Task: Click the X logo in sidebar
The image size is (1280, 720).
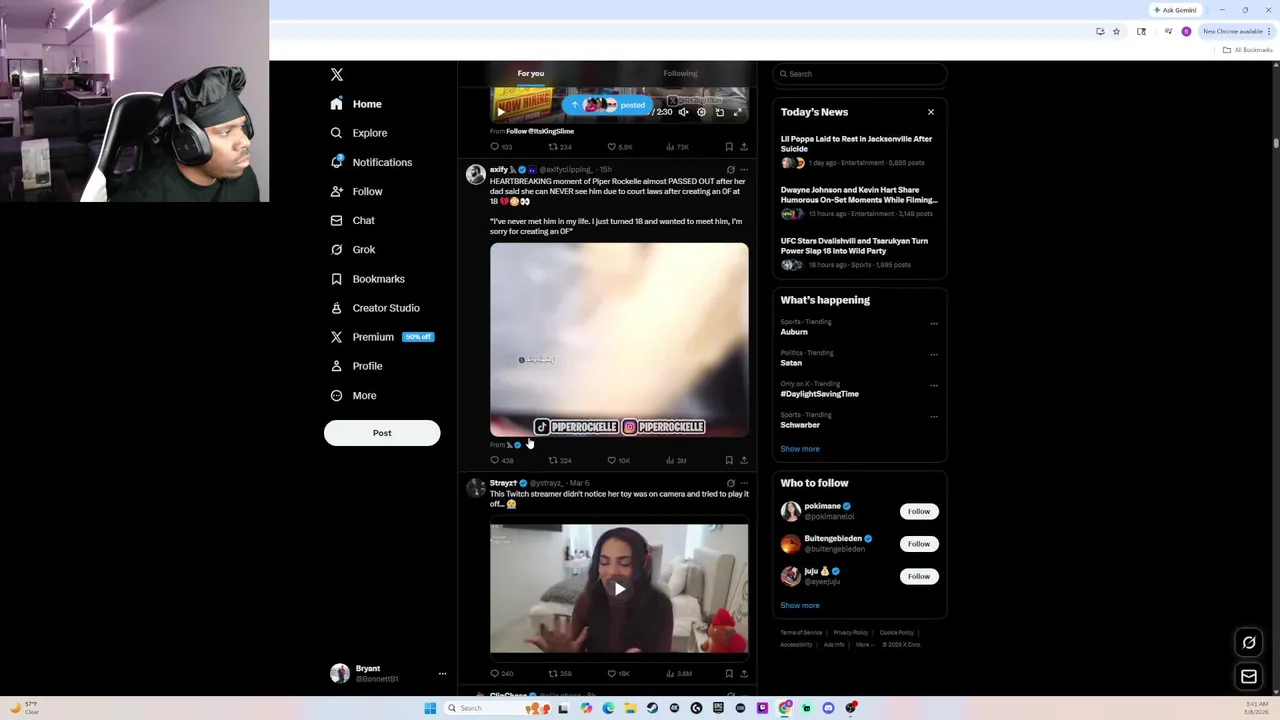Action: click(337, 75)
